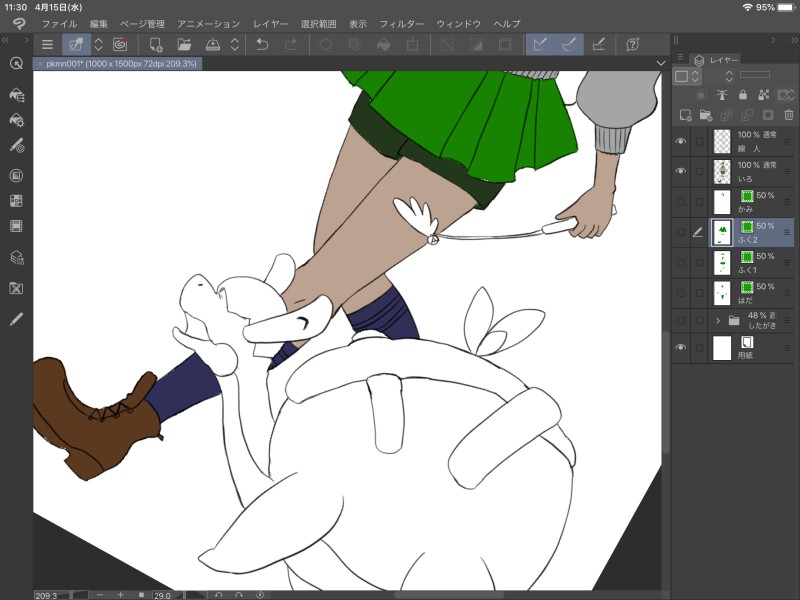The width and height of the screenshot is (800, 600).
Task: Open the Brush Size palette icon
Action: [x=16, y=146]
